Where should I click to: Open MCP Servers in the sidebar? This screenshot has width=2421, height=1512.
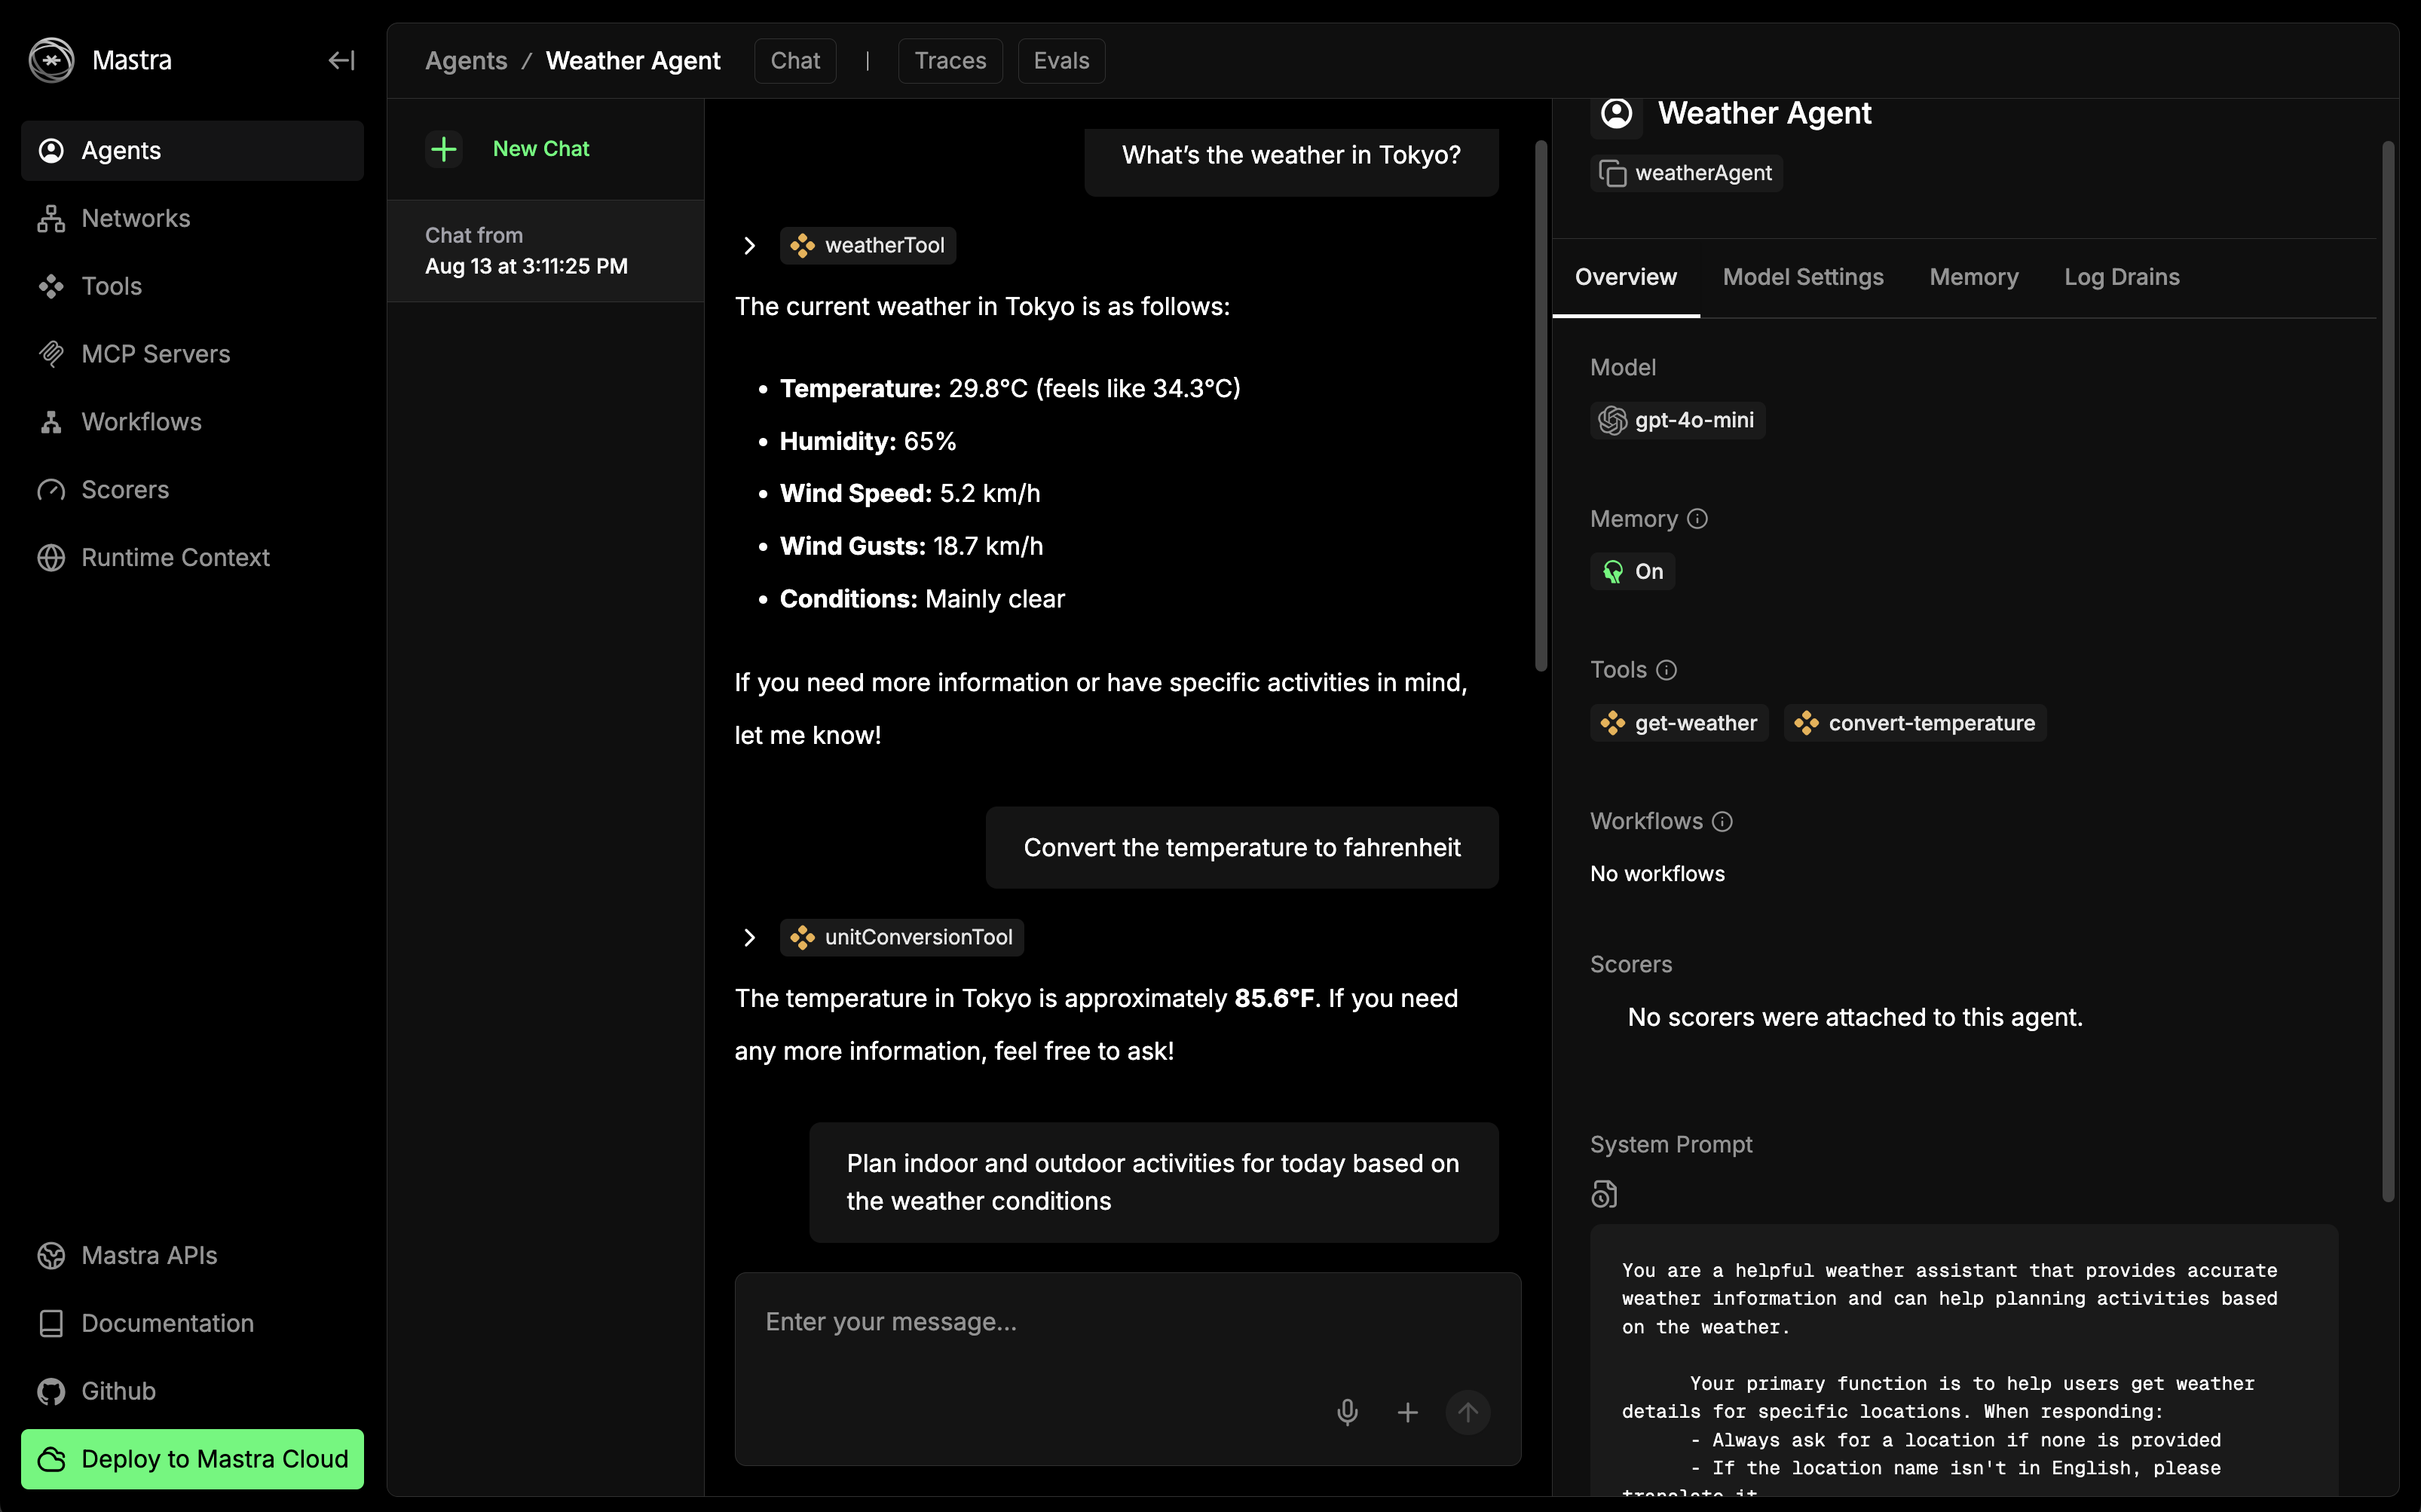point(192,354)
